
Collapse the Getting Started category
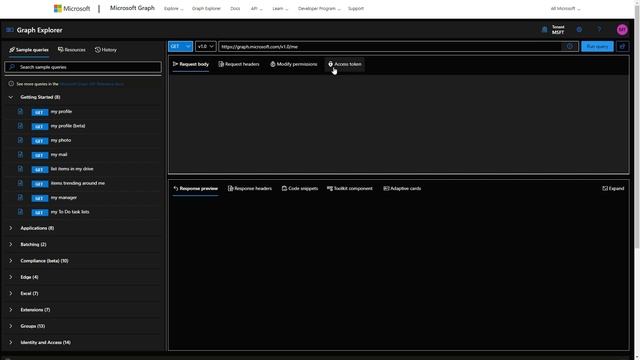pyautogui.click(x=11, y=97)
